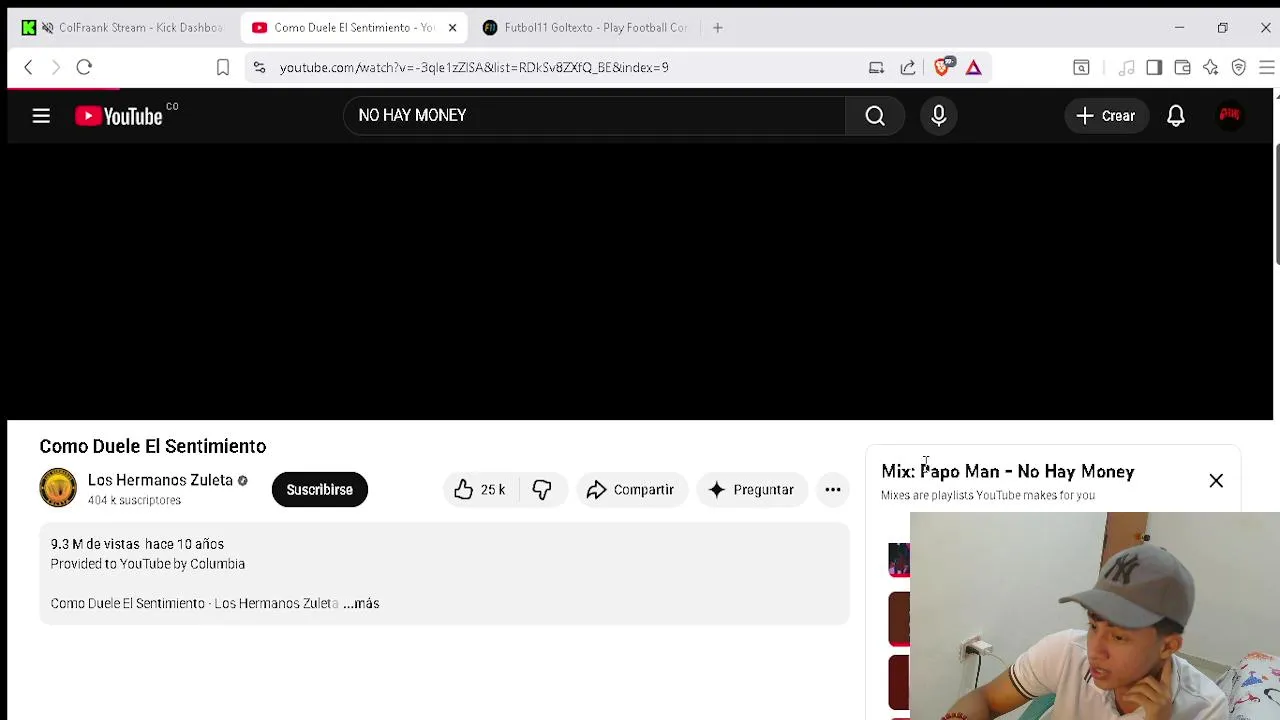Viewport: 1280px width, 720px height.
Task: Share this page icon in address bar
Action: (x=908, y=68)
